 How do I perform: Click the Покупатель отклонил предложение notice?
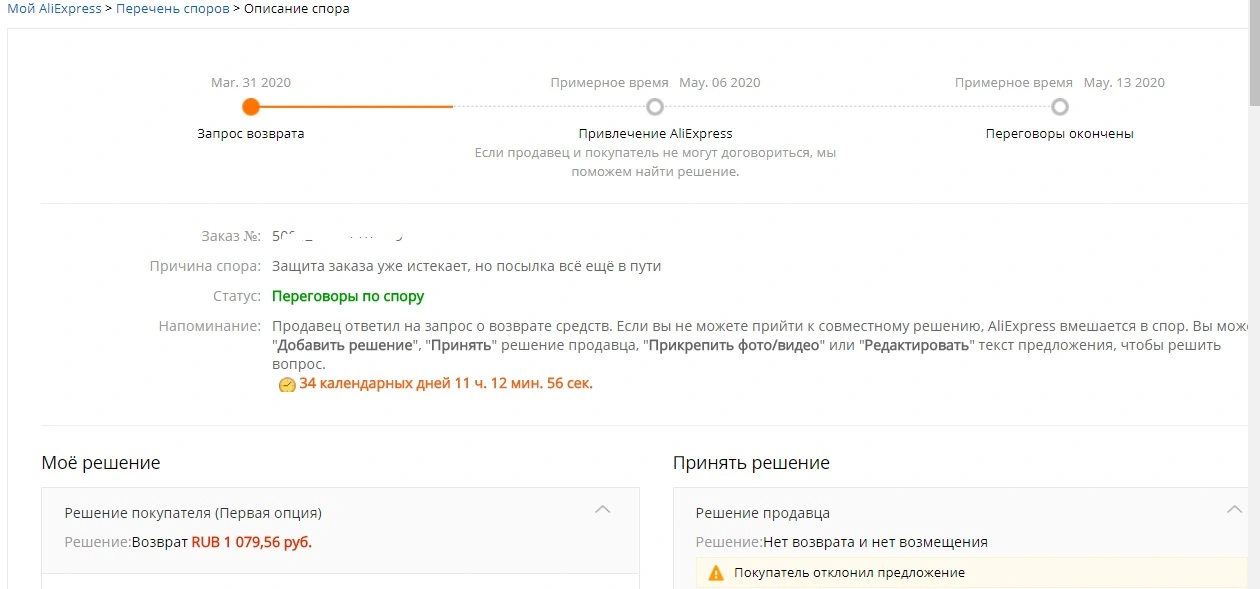(849, 573)
